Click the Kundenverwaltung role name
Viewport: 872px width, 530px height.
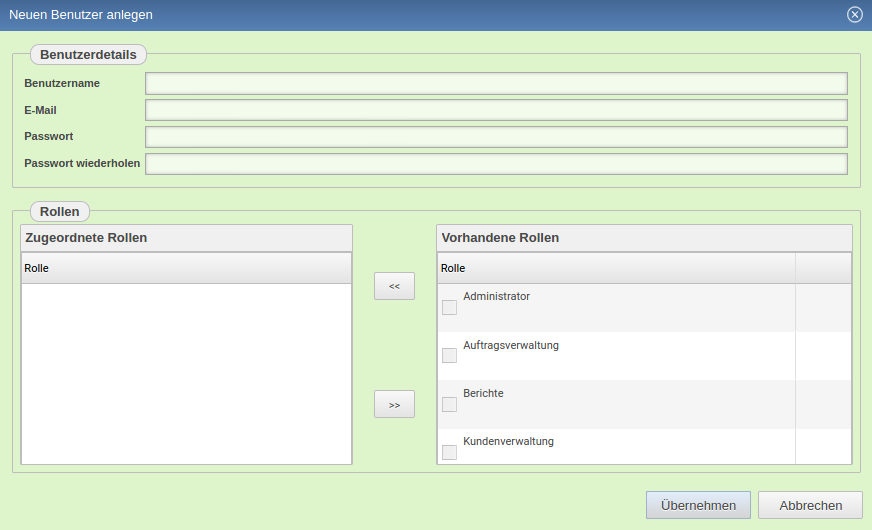tap(508, 442)
